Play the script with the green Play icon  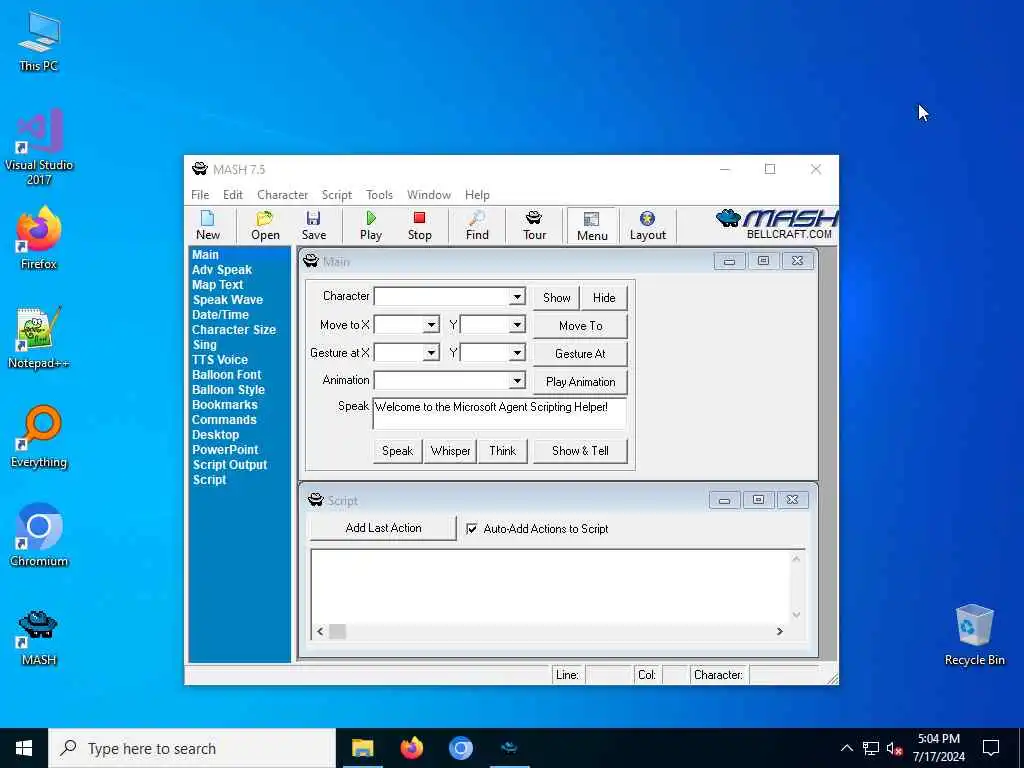pos(371,225)
